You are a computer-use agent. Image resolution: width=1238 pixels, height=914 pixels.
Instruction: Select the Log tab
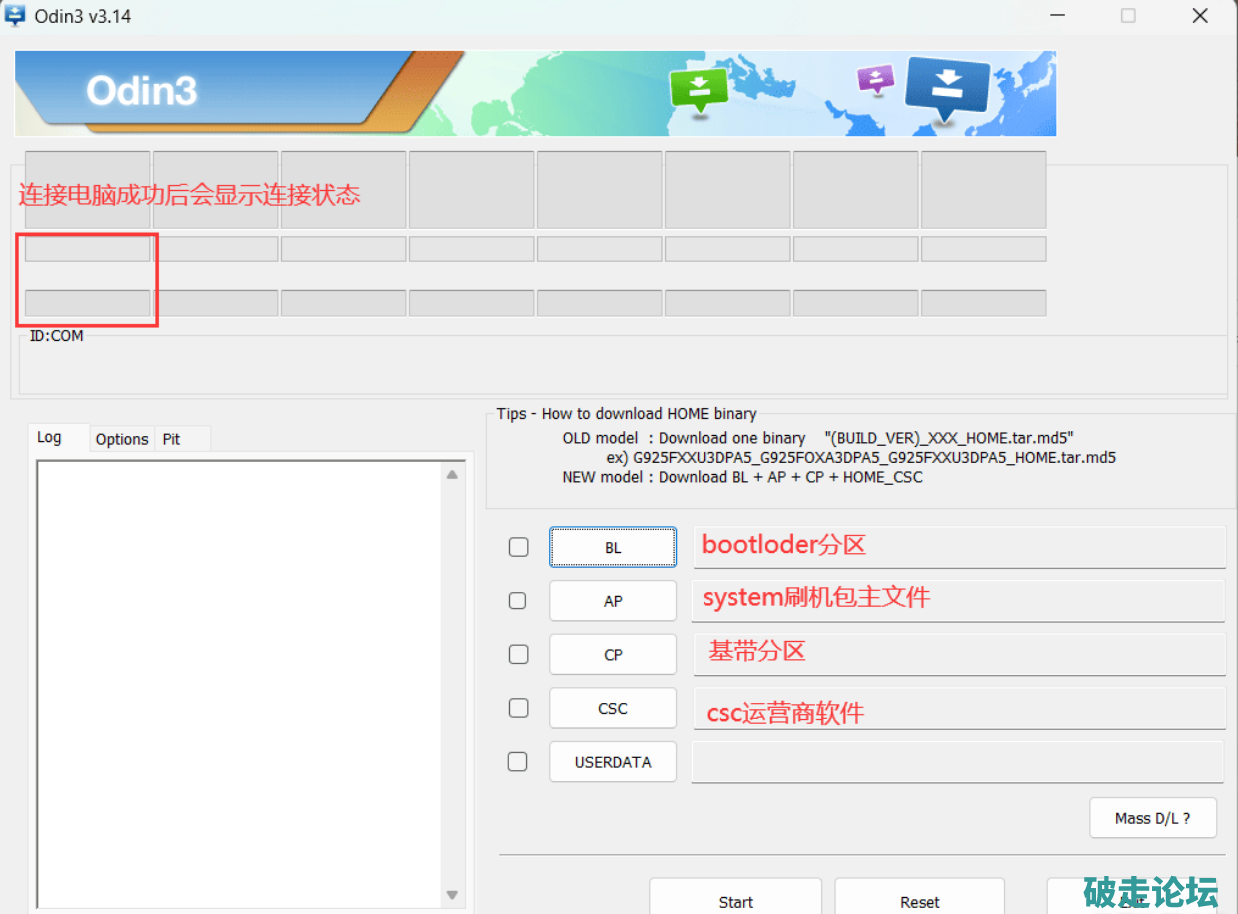point(49,437)
